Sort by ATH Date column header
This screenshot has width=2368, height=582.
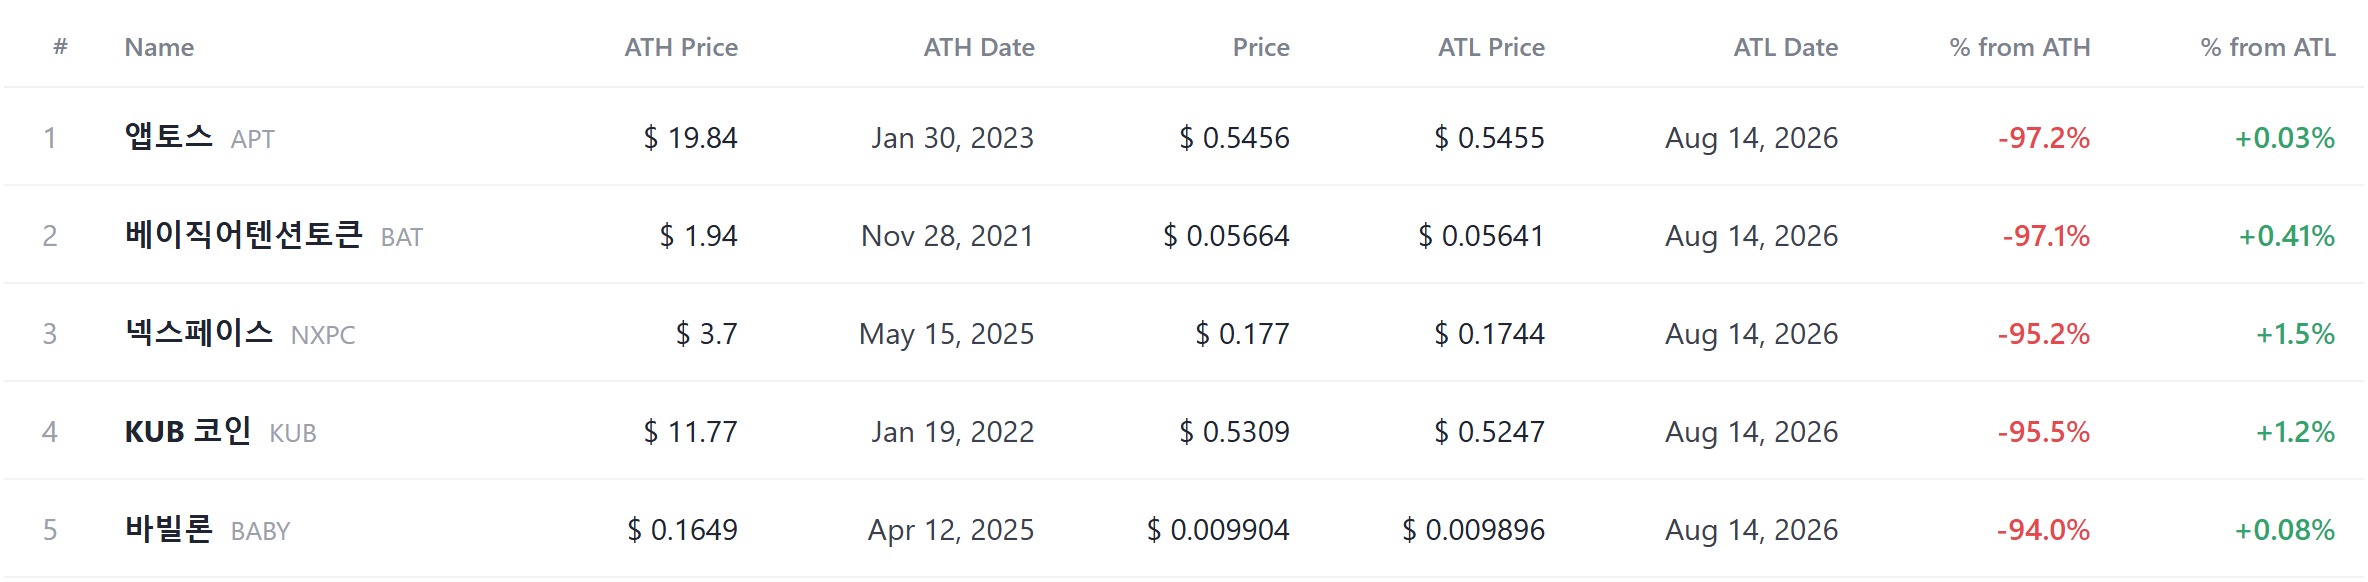tap(979, 47)
